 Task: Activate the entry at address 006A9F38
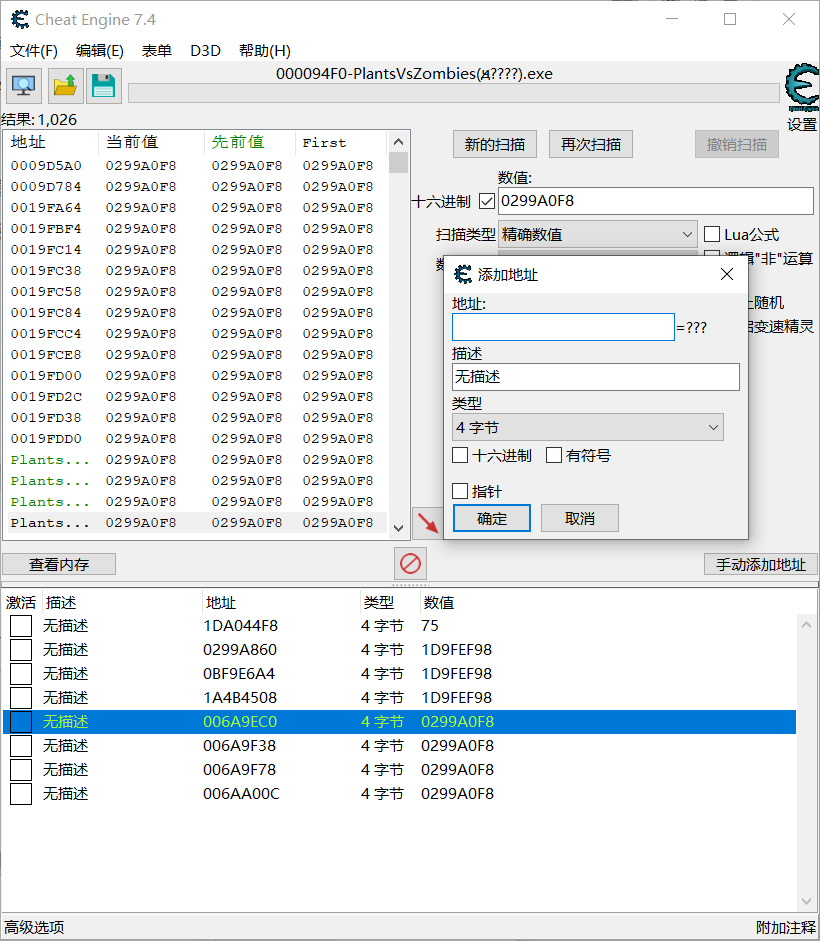point(21,746)
